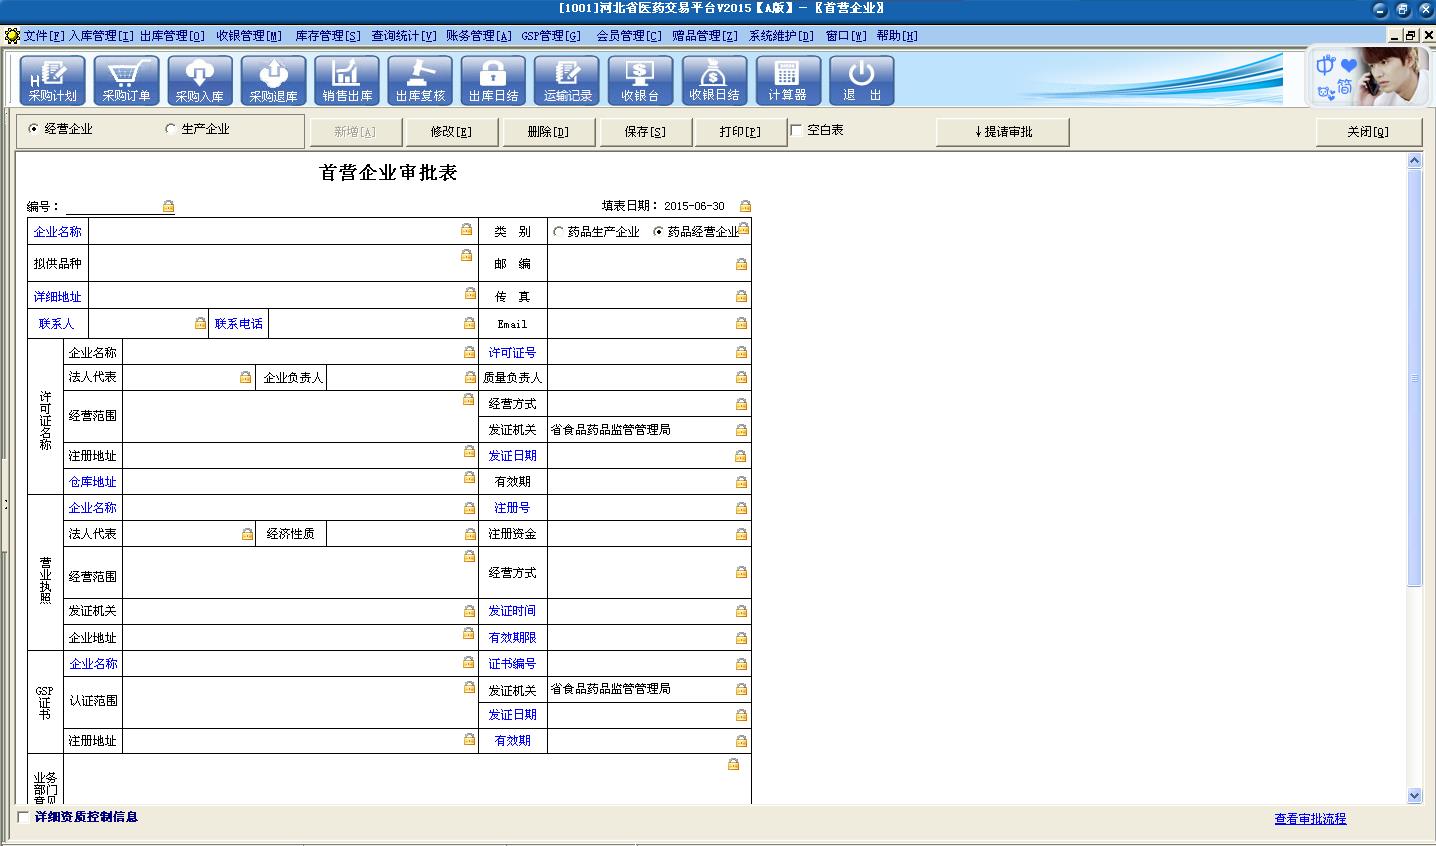Viewport: 1436px width, 846px height.
Task: Enable the 空白表 checkbox
Action: coord(796,130)
